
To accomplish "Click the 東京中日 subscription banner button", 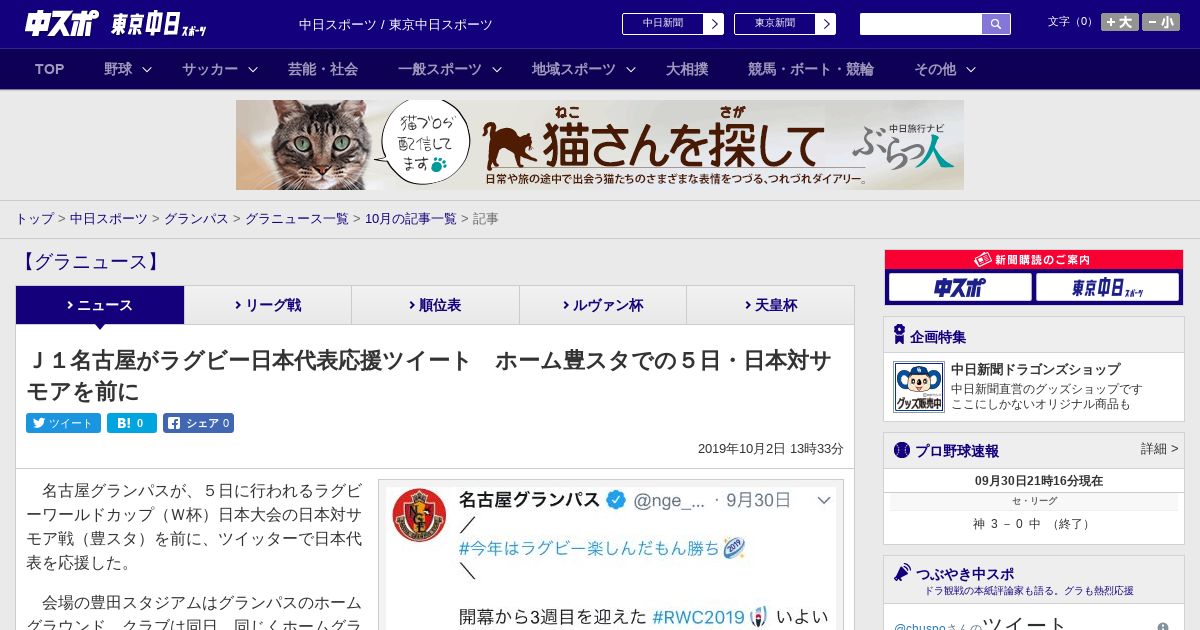I will point(1108,288).
